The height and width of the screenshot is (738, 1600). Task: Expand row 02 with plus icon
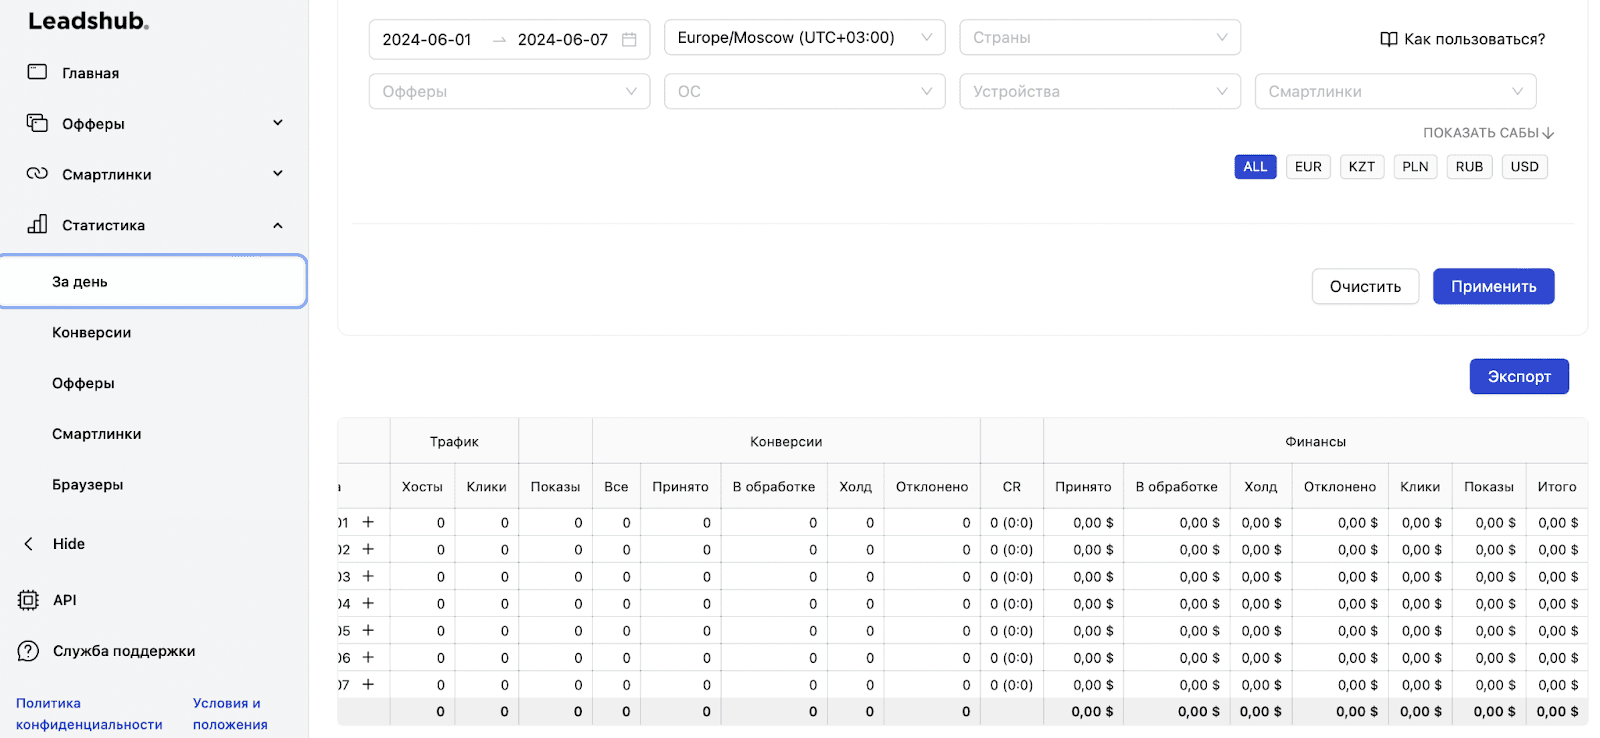pyautogui.click(x=368, y=549)
